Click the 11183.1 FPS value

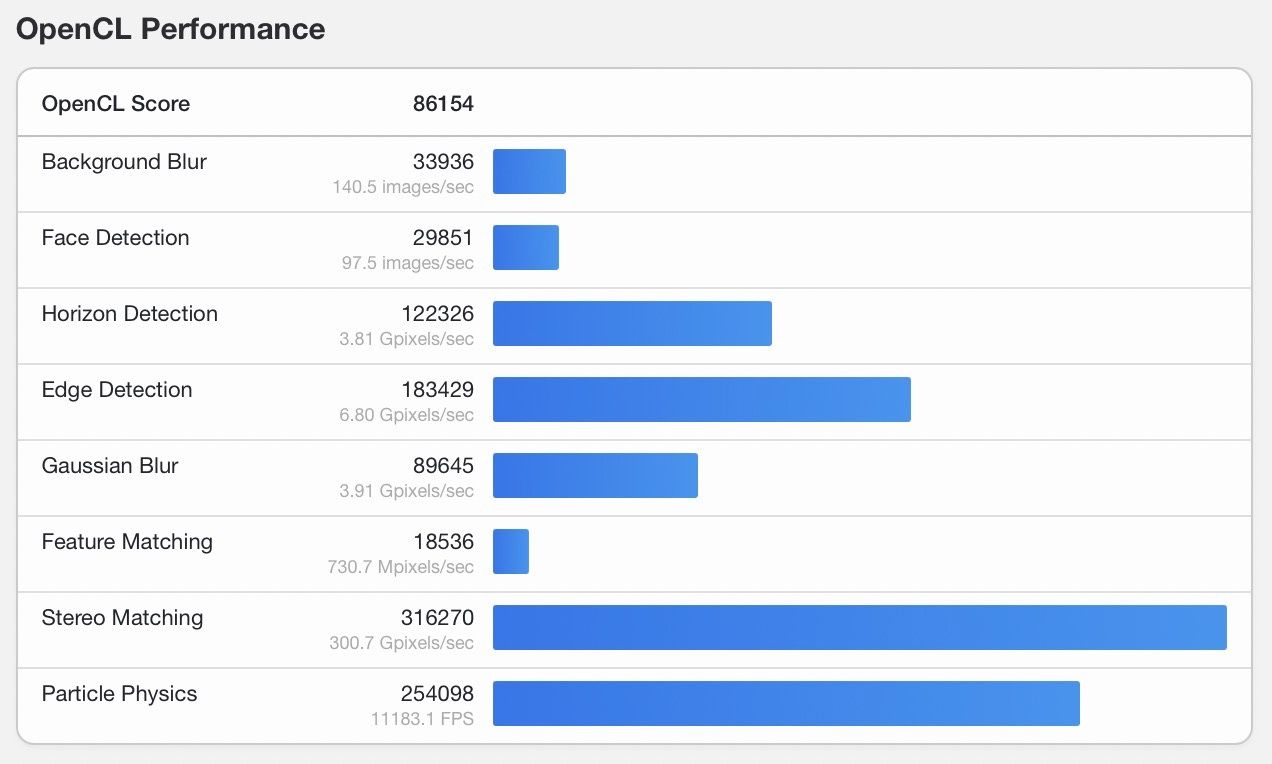pos(424,719)
